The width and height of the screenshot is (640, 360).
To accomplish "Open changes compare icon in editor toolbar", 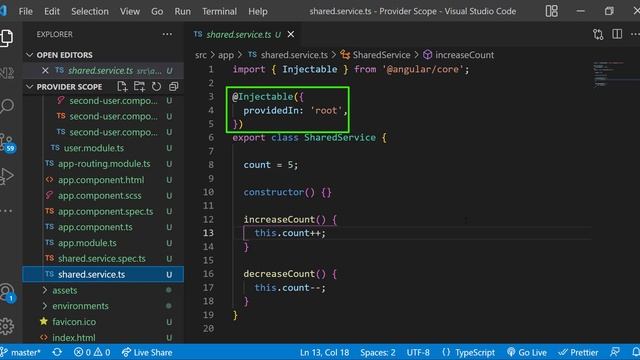I will [598, 34].
